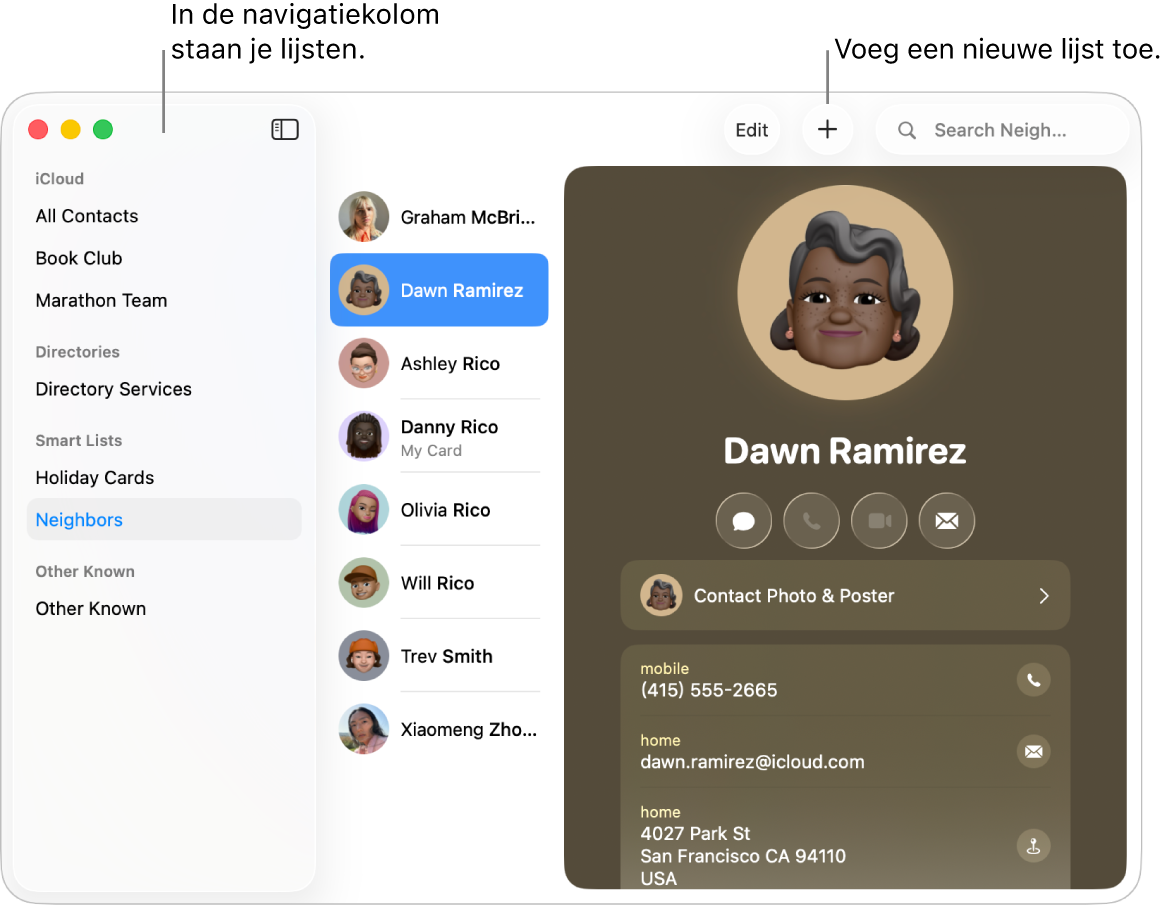This screenshot has height=907, width=1170.
Task: Click Danny Rico's memoji avatar
Action: tap(363, 436)
